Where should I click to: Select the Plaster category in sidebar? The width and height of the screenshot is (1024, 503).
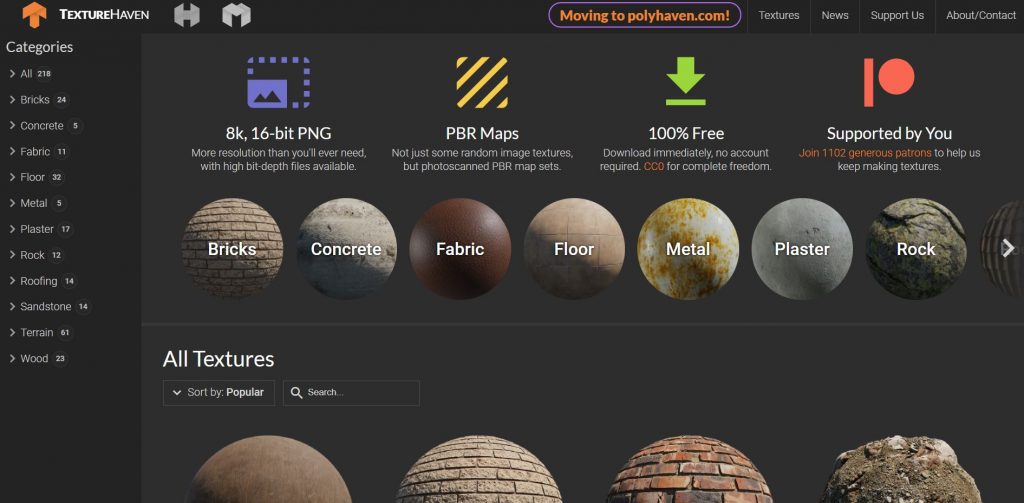point(40,229)
